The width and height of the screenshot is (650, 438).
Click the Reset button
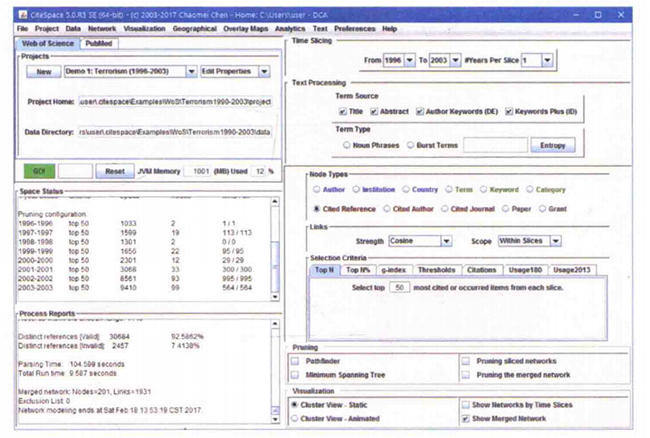pos(115,171)
